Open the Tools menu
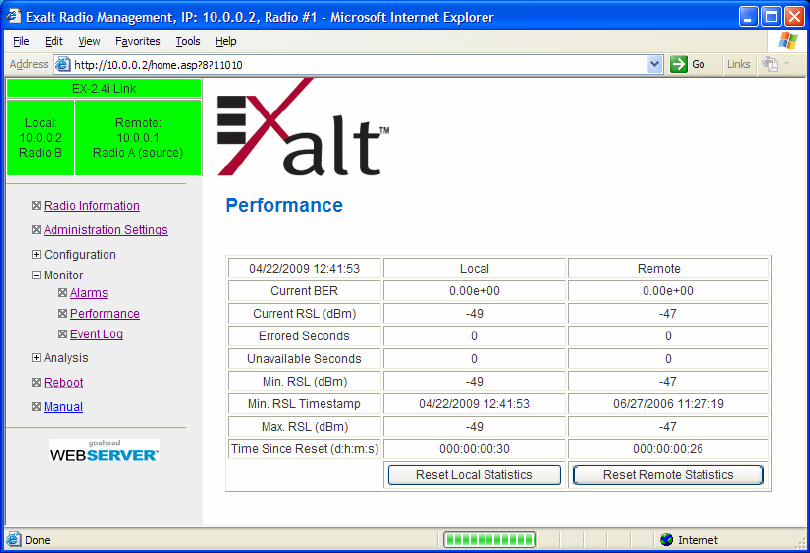This screenshot has height=553, width=810. pos(188,41)
